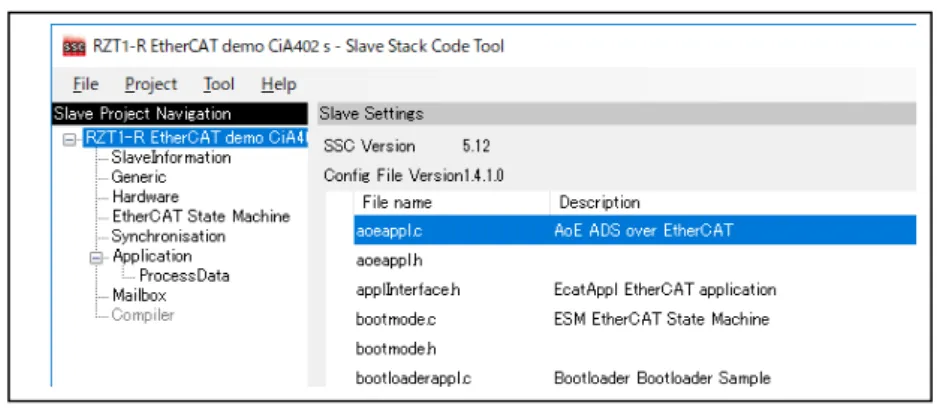Image resolution: width=937 pixels, height=409 pixels.
Task: Open the Help menu
Action: [x=278, y=84]
